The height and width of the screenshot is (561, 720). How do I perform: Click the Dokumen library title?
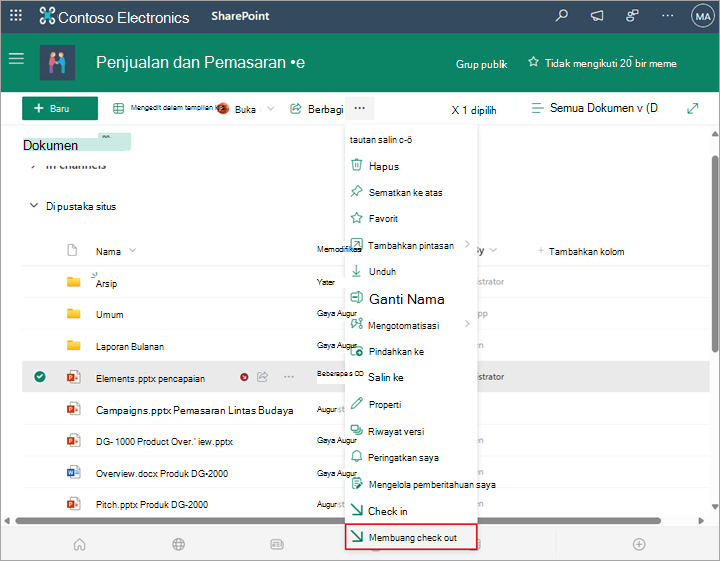50,145
